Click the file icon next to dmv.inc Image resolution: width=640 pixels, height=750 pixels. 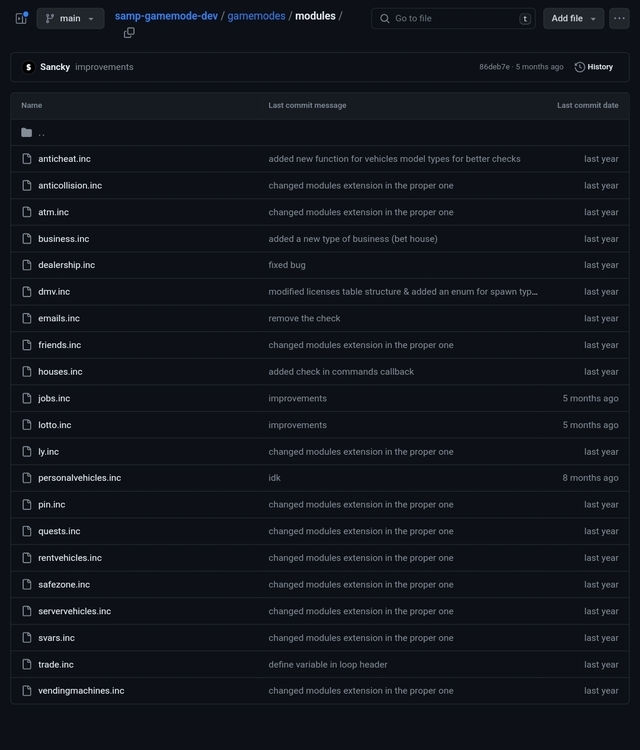tap(27, 292)
